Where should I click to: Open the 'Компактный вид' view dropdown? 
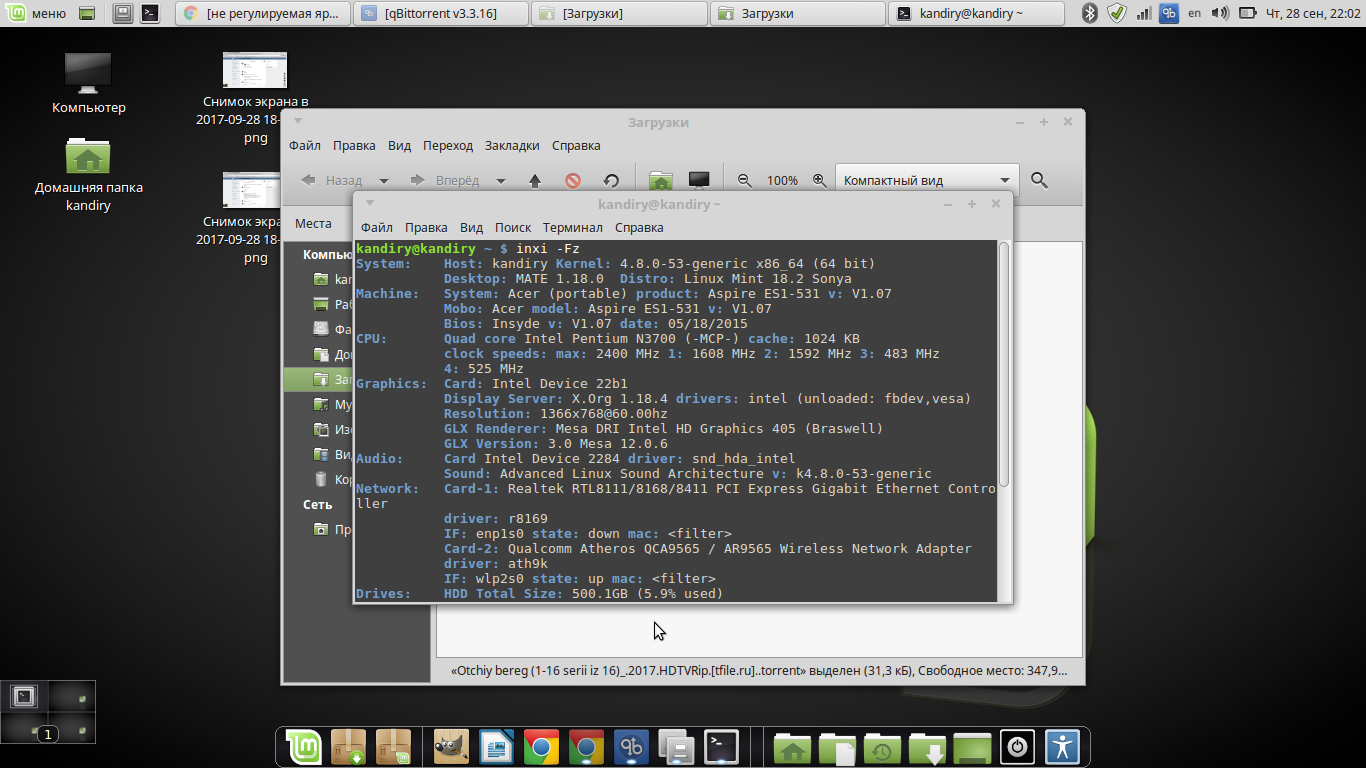pyautogui.click(x=926, y=180)
